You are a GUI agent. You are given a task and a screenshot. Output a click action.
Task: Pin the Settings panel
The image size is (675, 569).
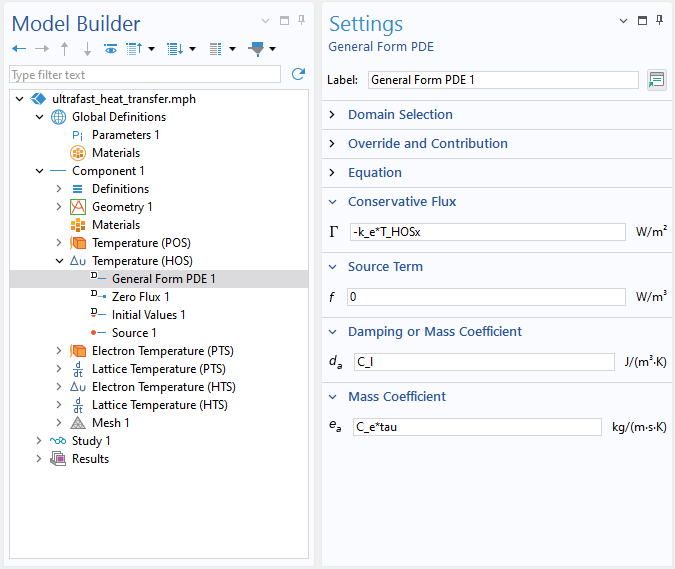pos(660,20)
